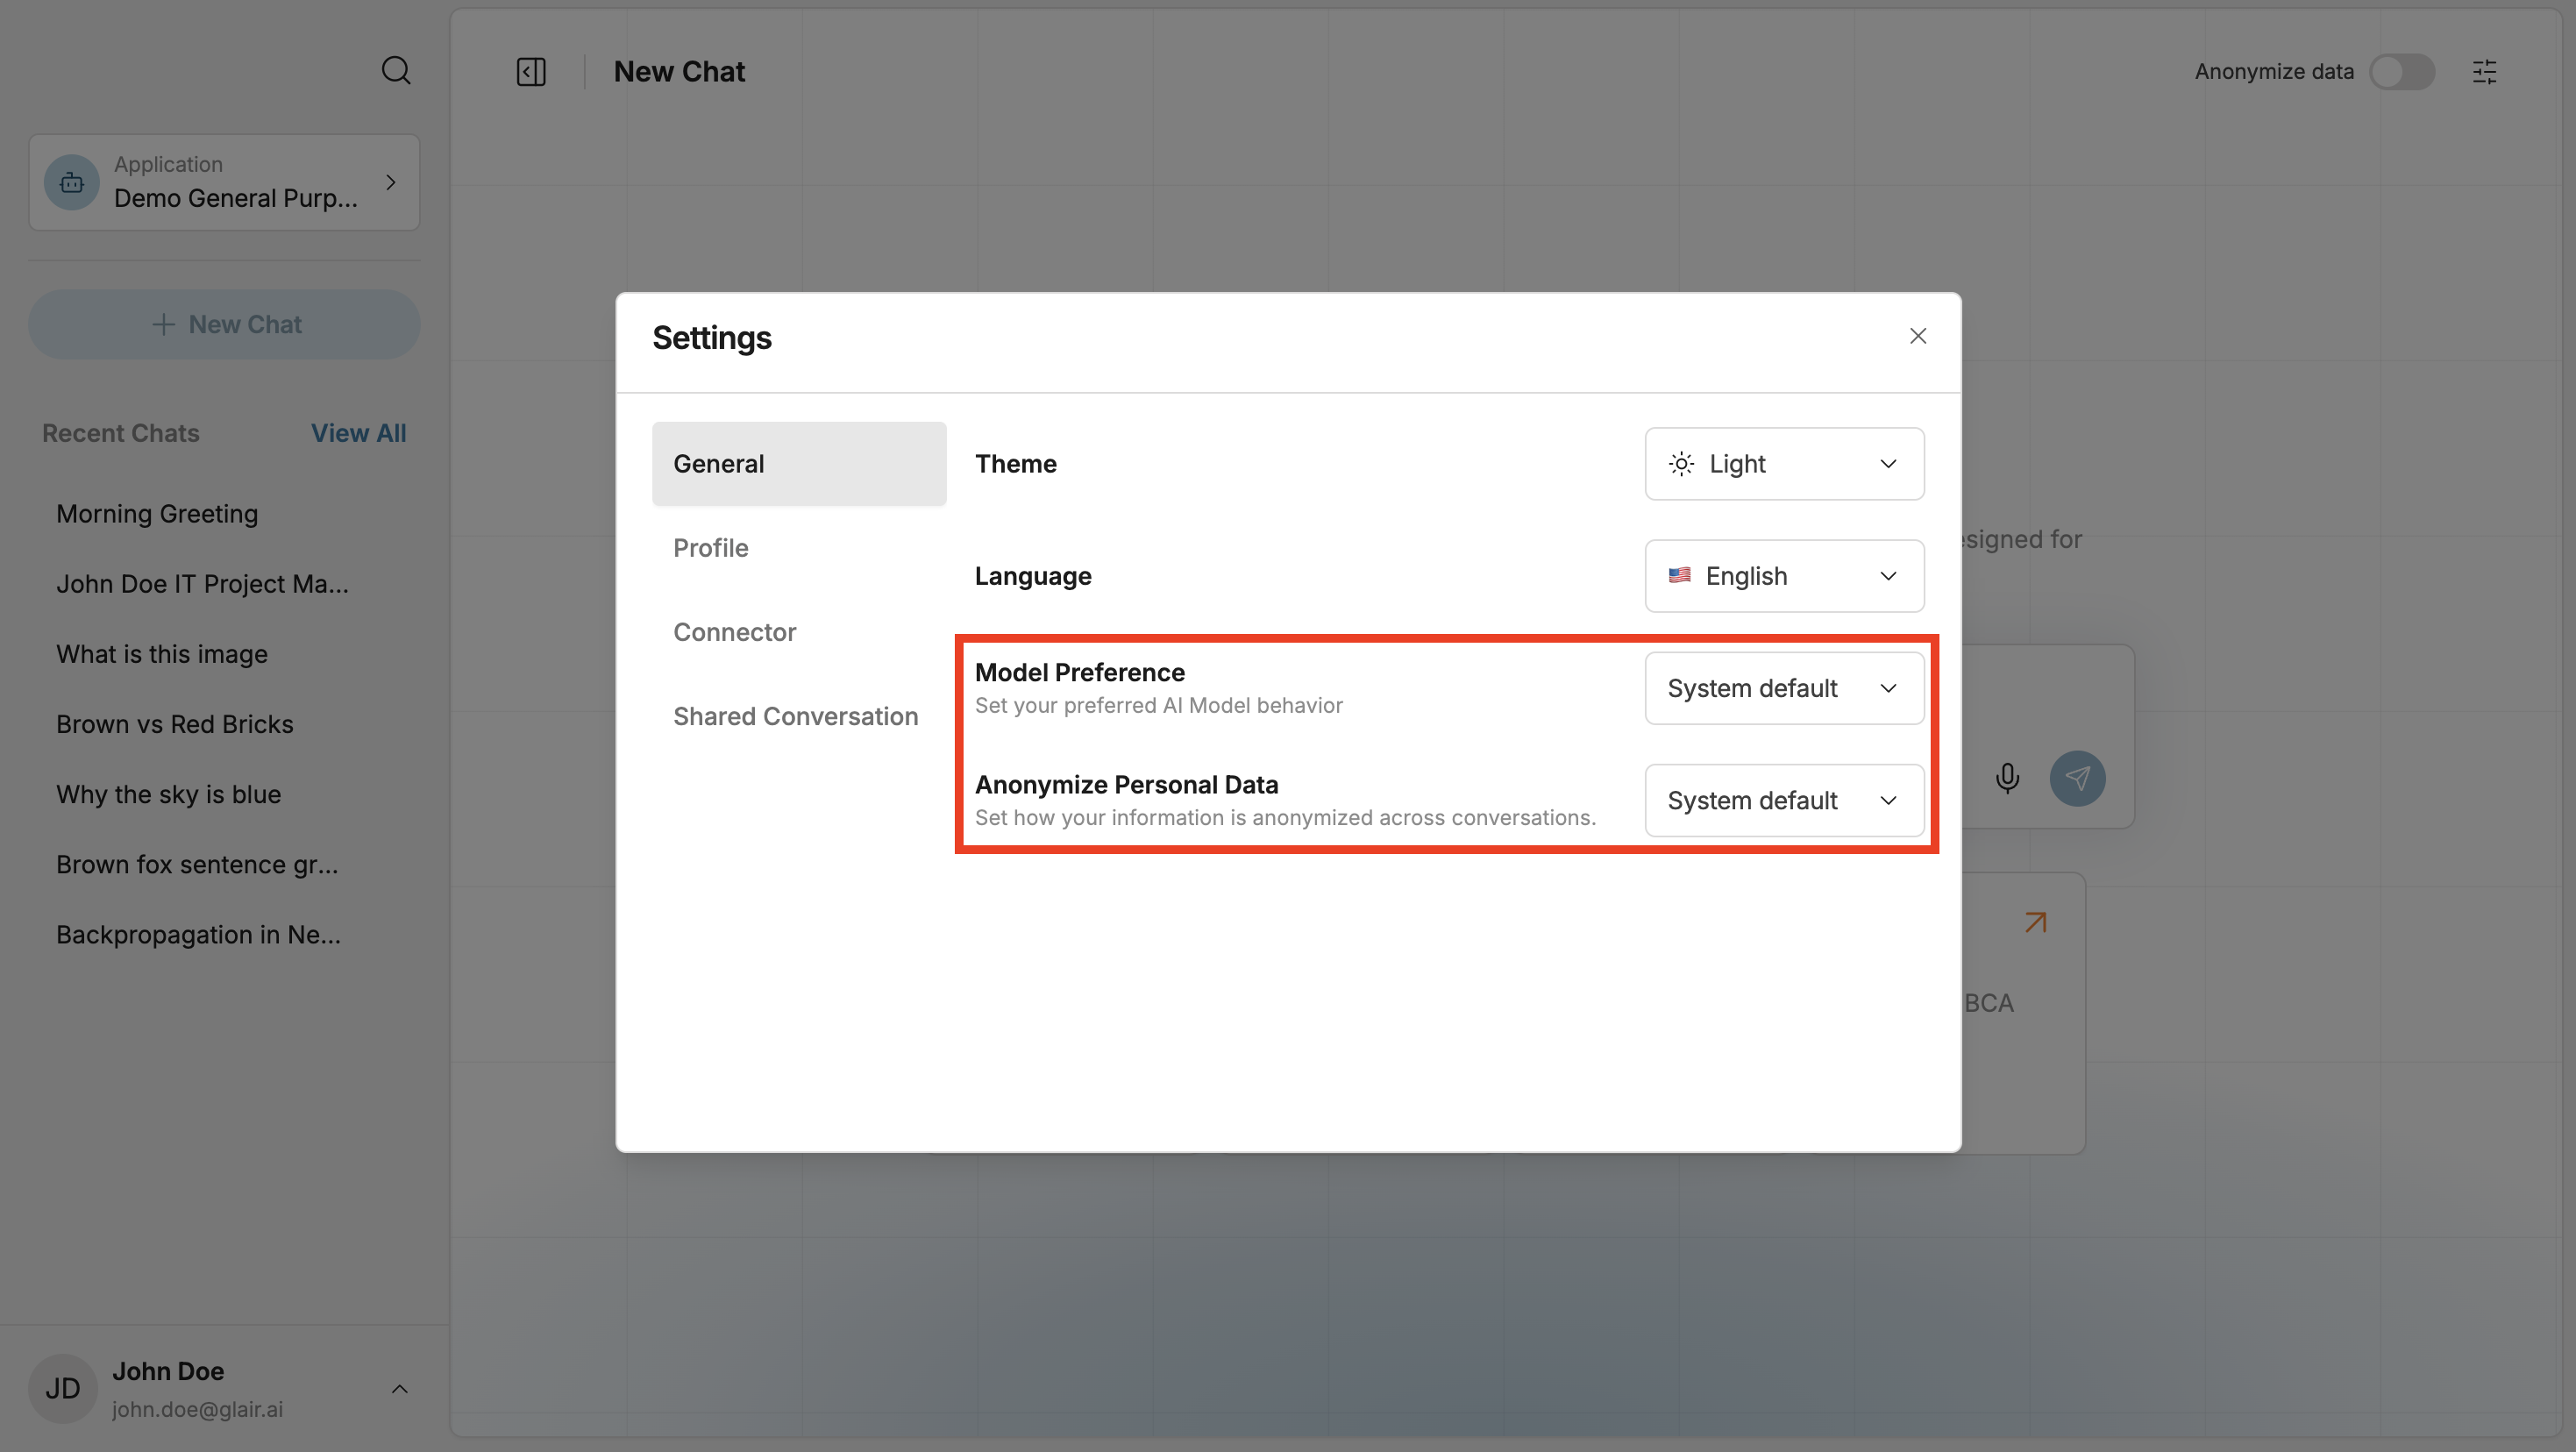Click the JD user avatar

[x=62, y=1388]
